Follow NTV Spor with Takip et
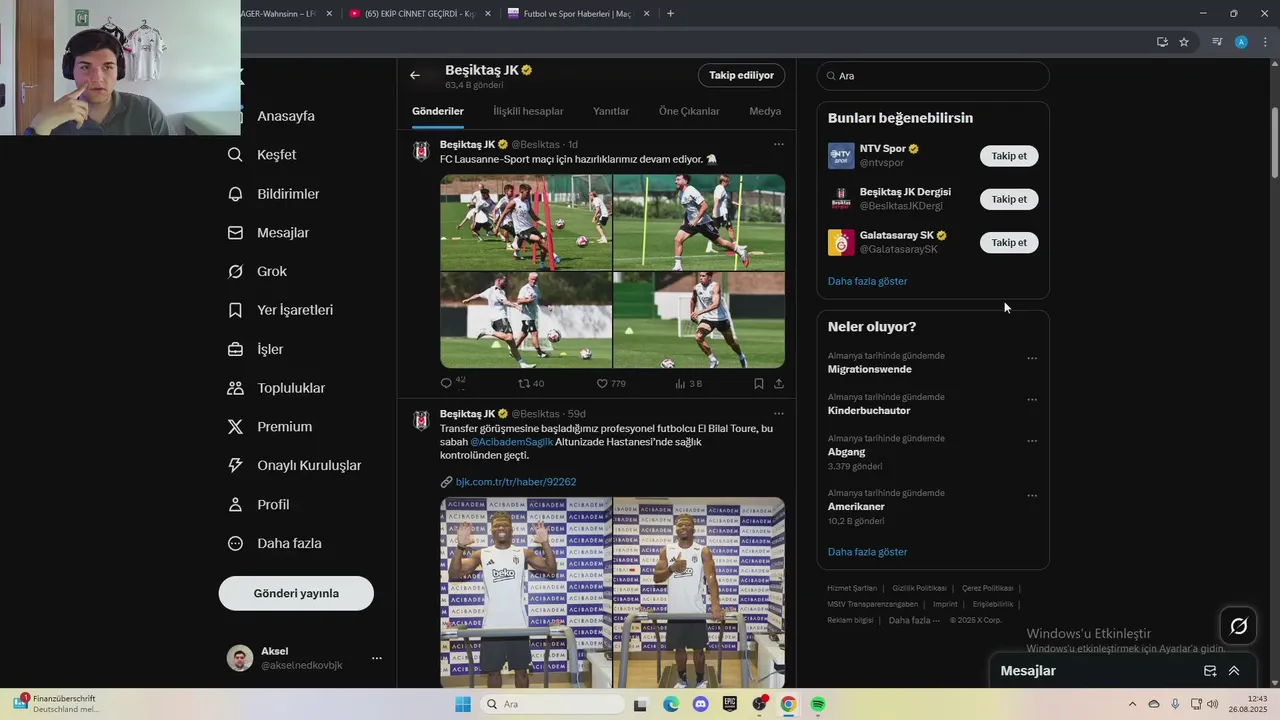The image size is (1280, 720). (x=1009, y=156)
